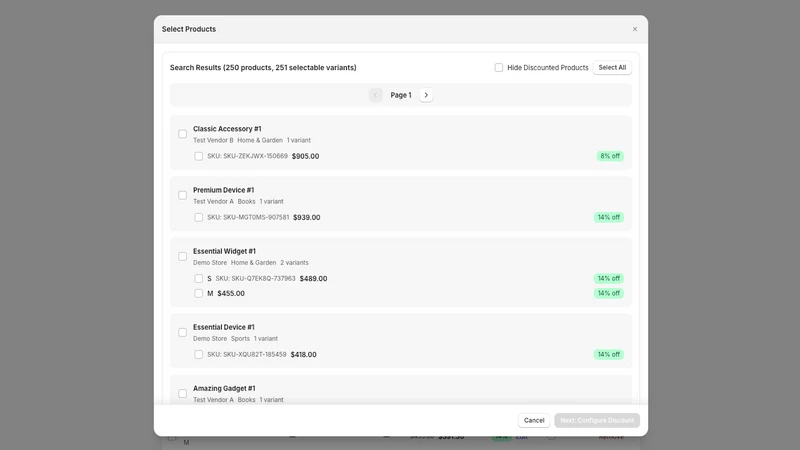Click the $418.00 price
Image resolution: width=800 pixels, height=450 pixels.
[x=304, y=355]
